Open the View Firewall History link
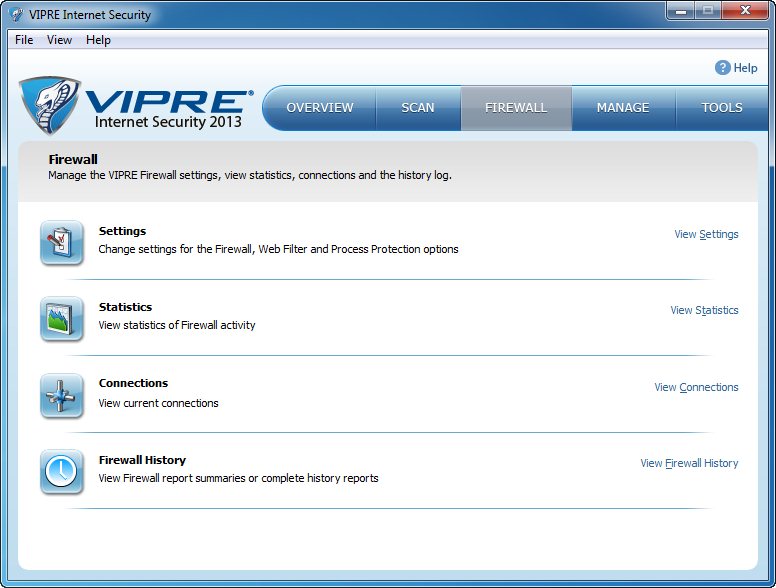This screenshot has height=588, width=776. [689, 463]
